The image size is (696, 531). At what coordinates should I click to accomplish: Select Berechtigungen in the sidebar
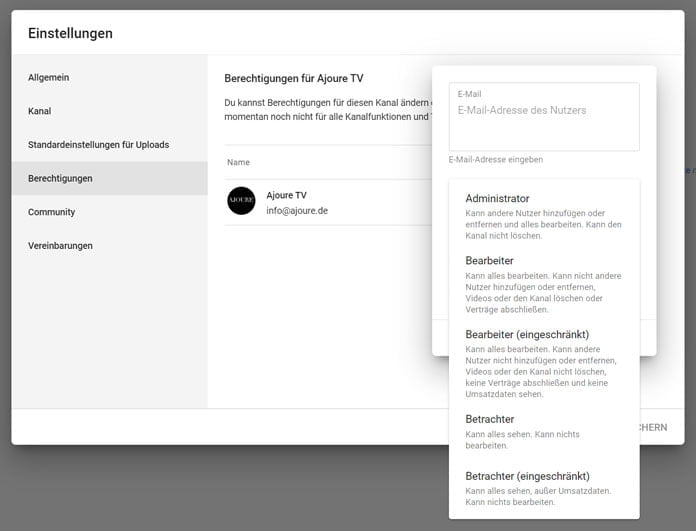pos(60,178)
